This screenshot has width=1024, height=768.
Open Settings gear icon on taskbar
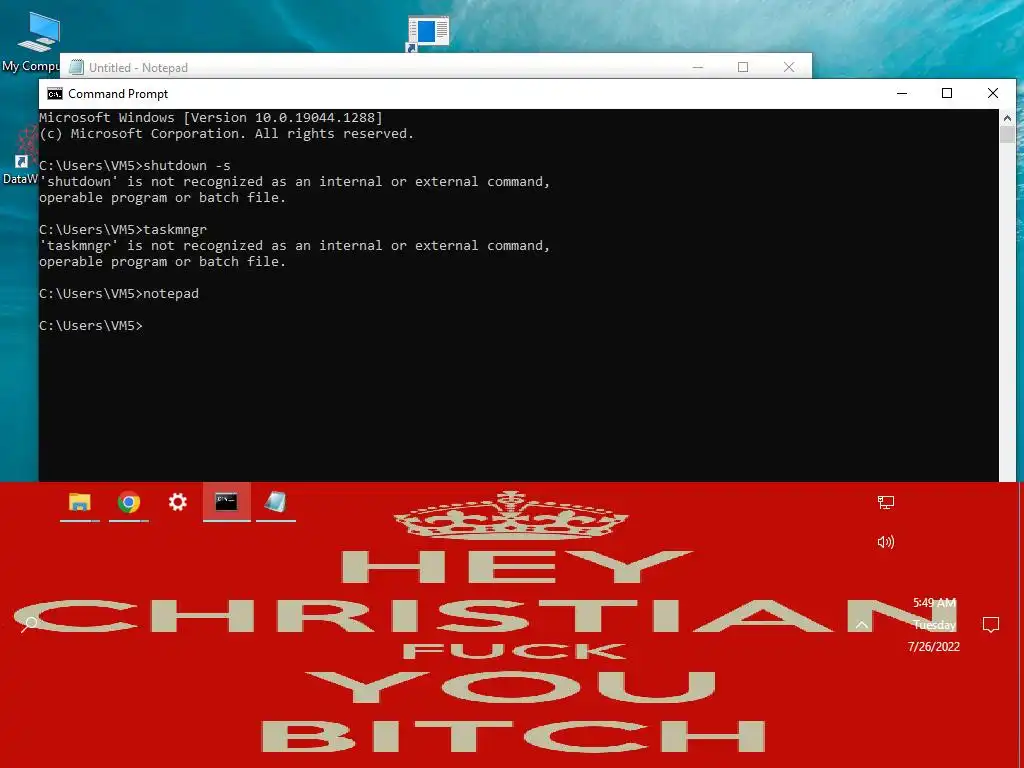coord(178,502)
